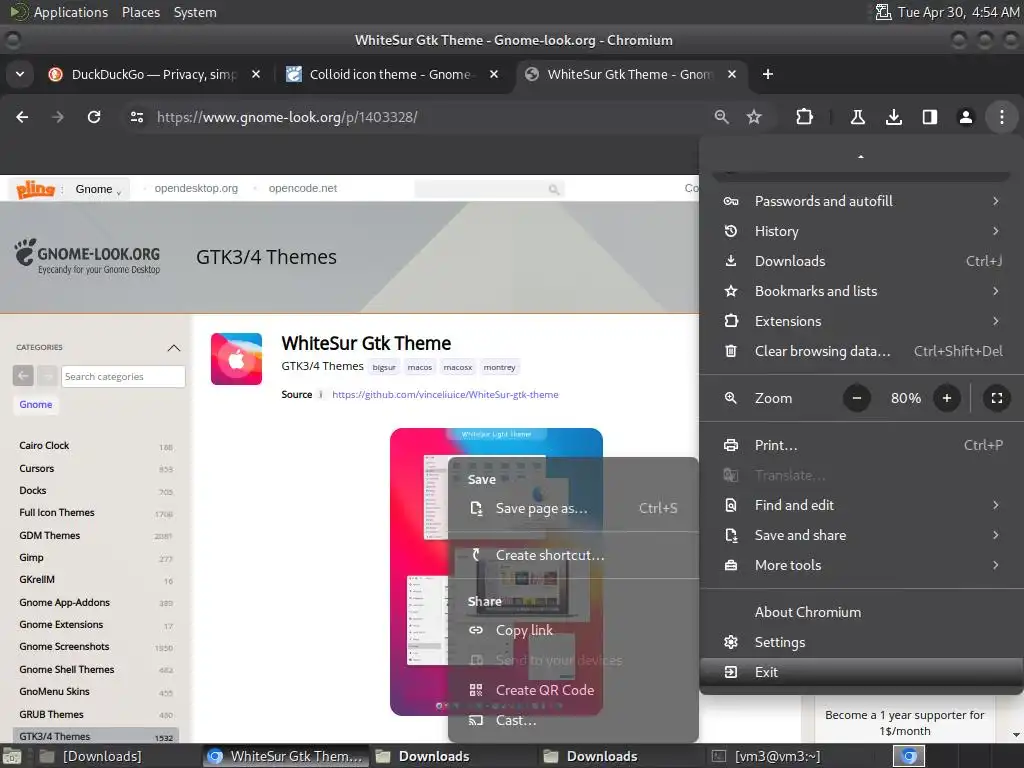Open the Gnome Shell Themes category
Image resolution: width=1024 pixels, height=768 pixels.
click(x=67, y=669)
